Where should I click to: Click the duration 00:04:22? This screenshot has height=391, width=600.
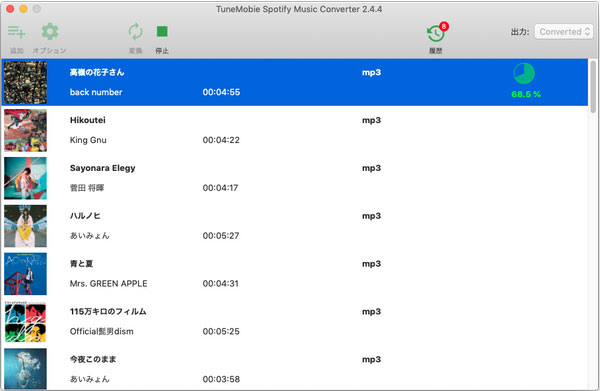tap(221, 140)
